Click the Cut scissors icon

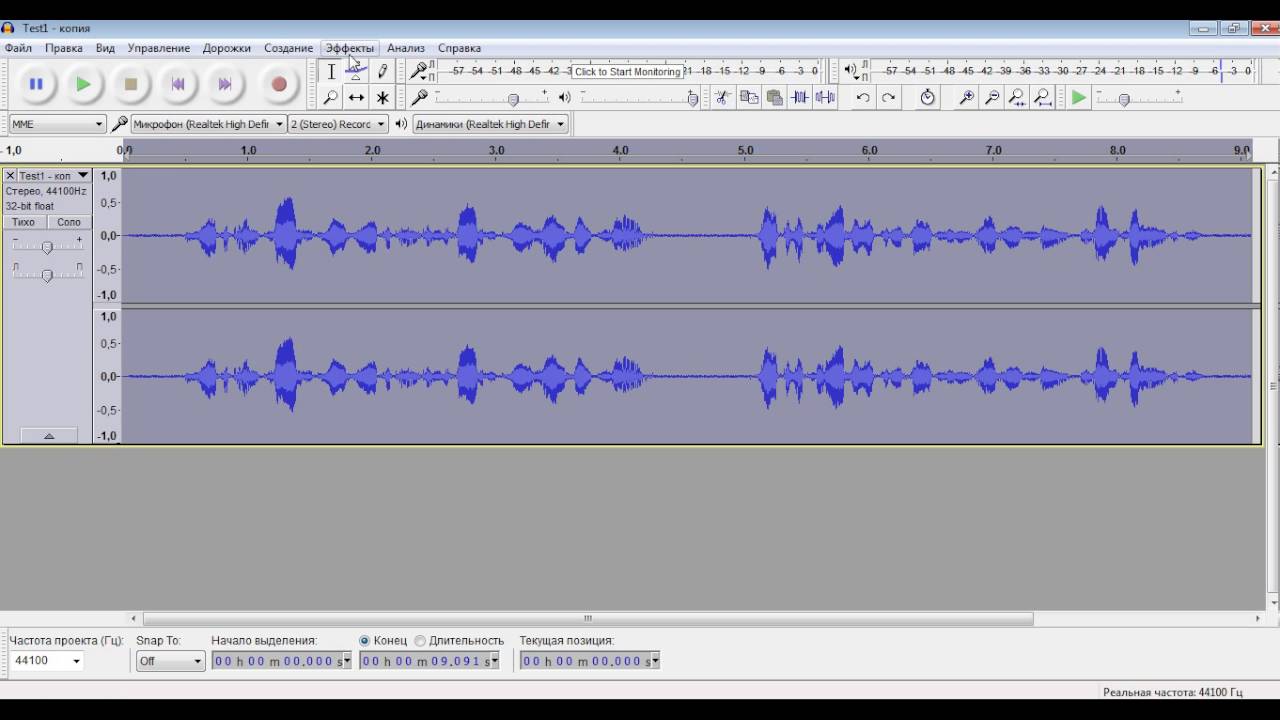[722, 97]
